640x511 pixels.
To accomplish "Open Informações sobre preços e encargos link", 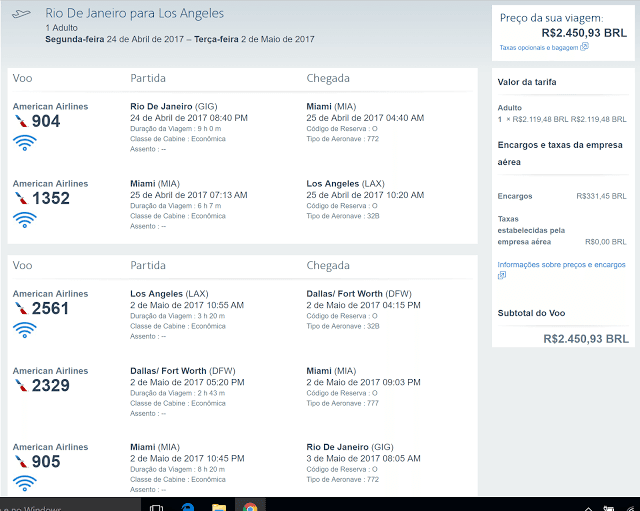I will tap(561, 264).
